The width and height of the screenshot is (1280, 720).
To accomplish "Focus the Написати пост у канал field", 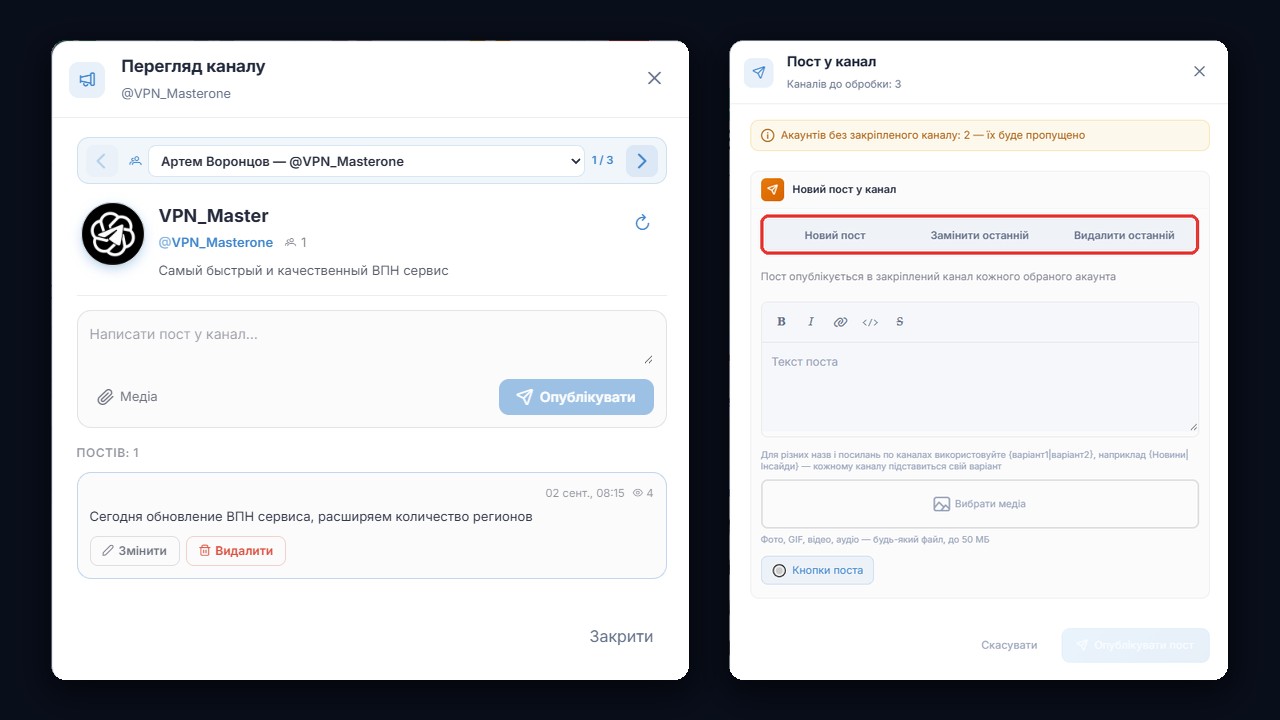I will pyautogui.click(x=371, y=344).
